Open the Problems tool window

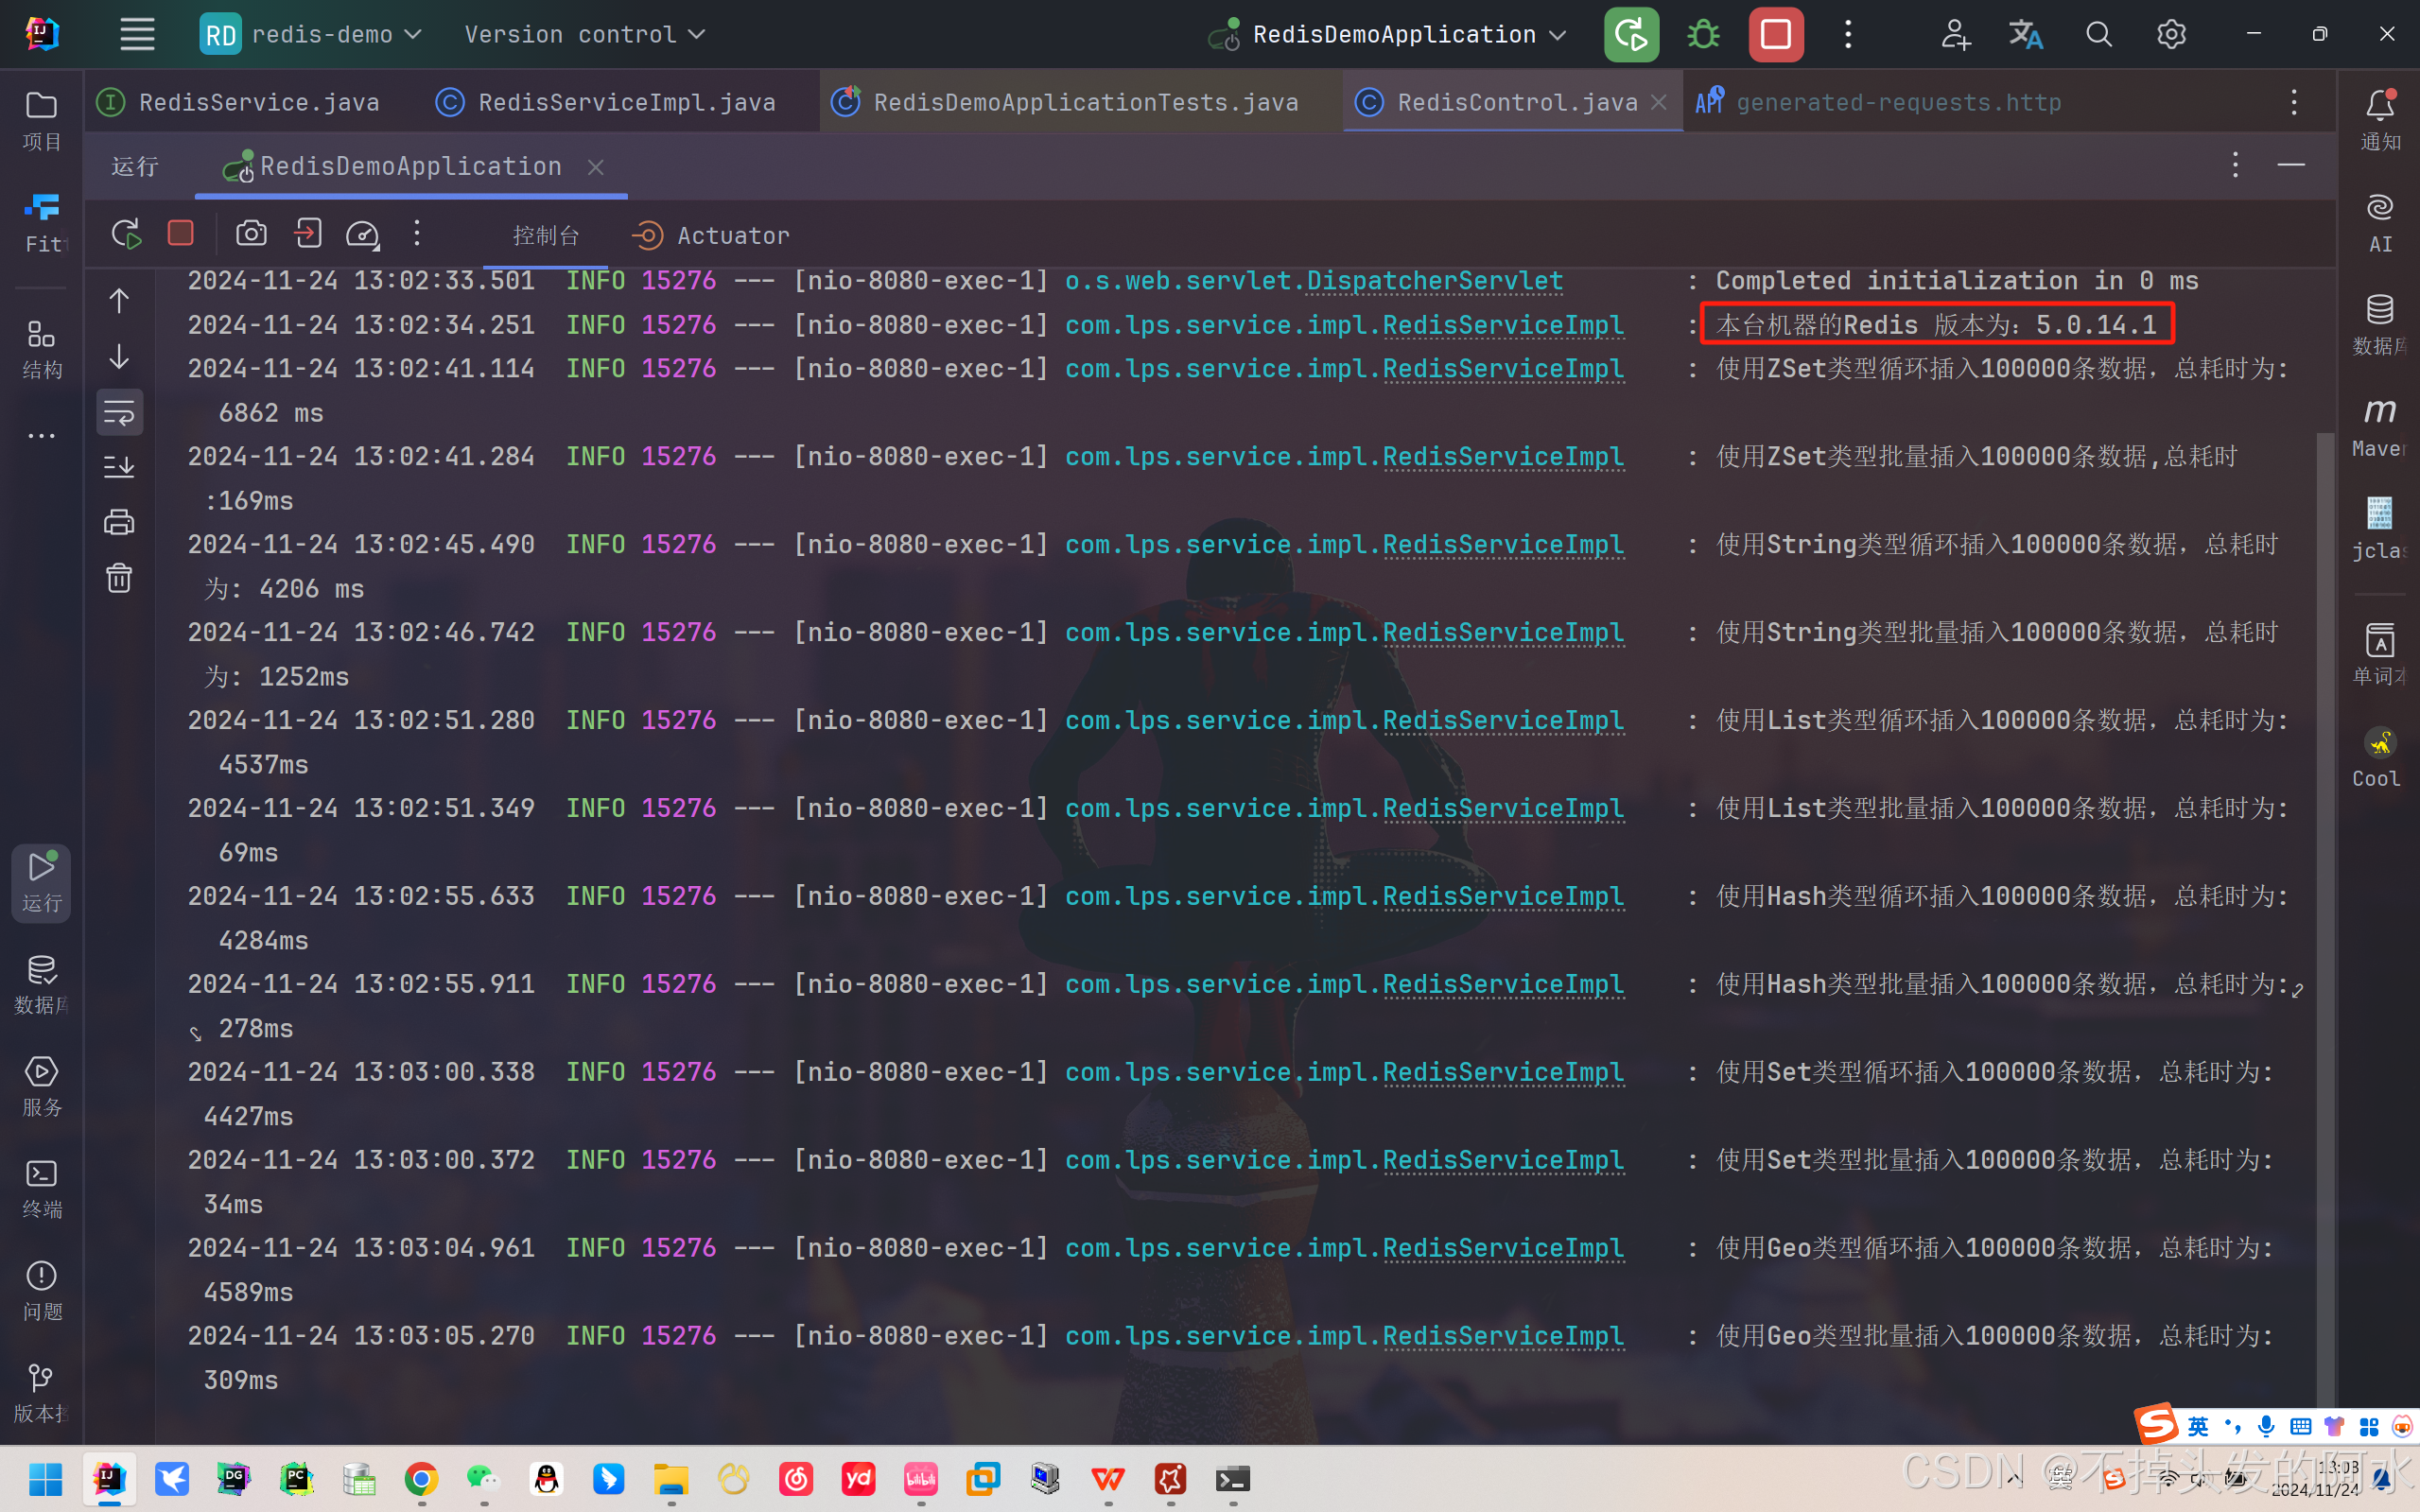click(41, 1290)
